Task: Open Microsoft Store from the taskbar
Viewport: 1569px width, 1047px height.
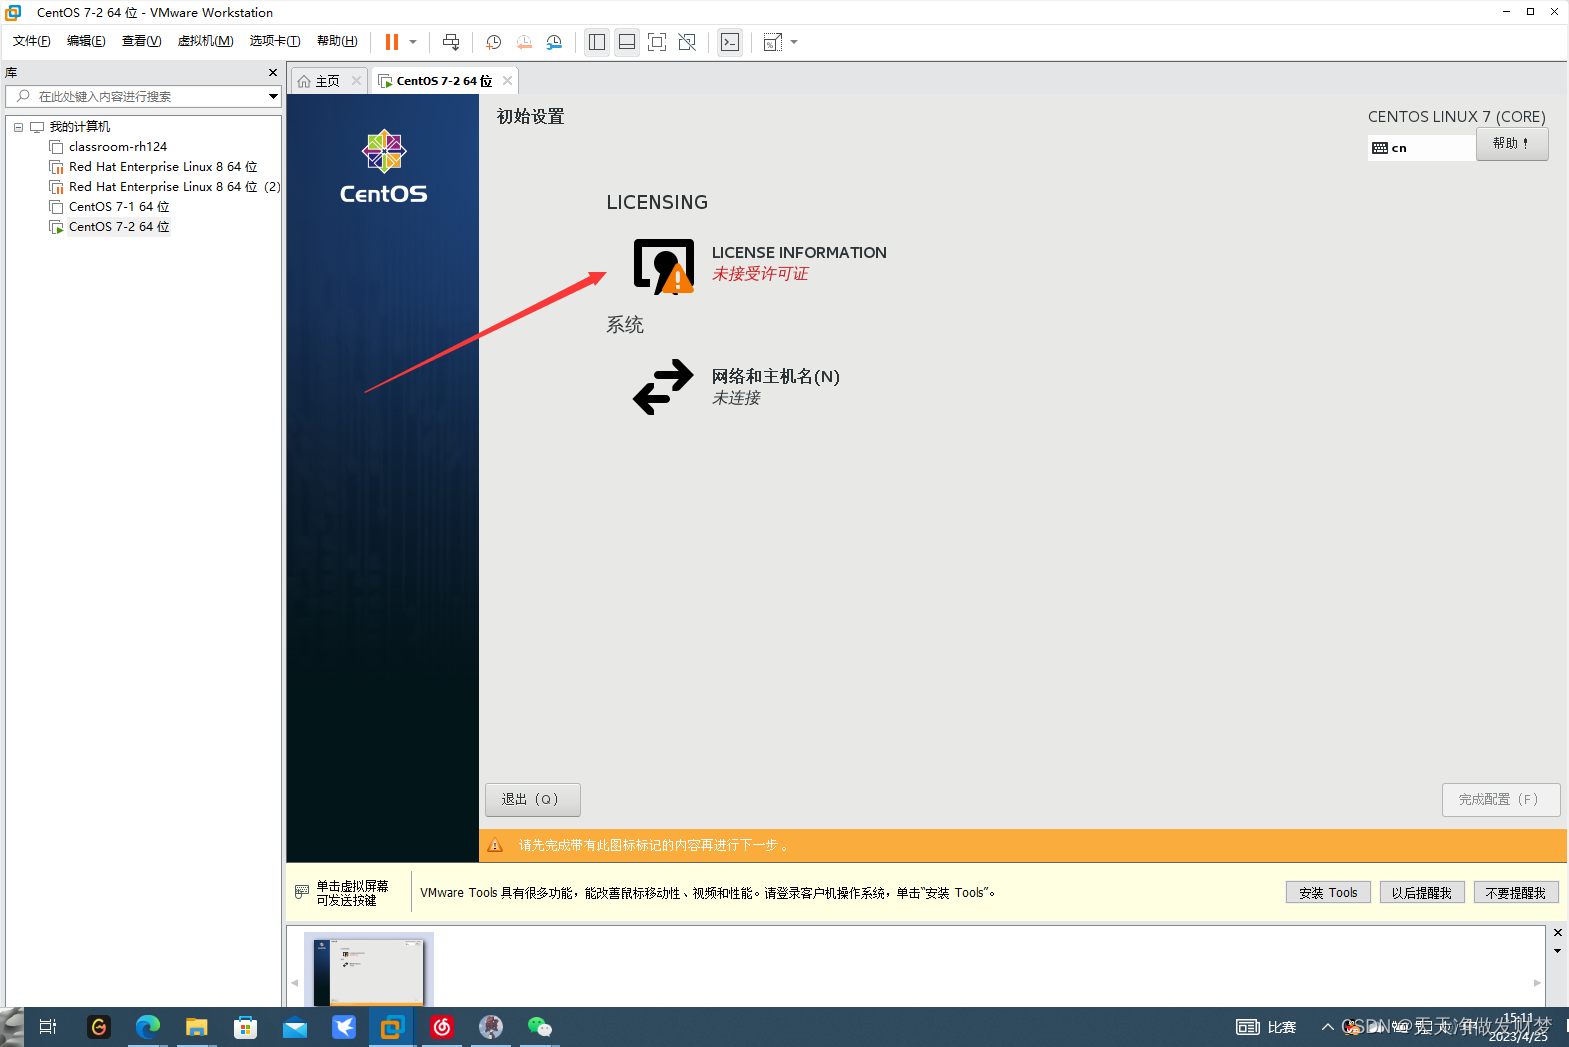Action: (x=245, y=1027)
